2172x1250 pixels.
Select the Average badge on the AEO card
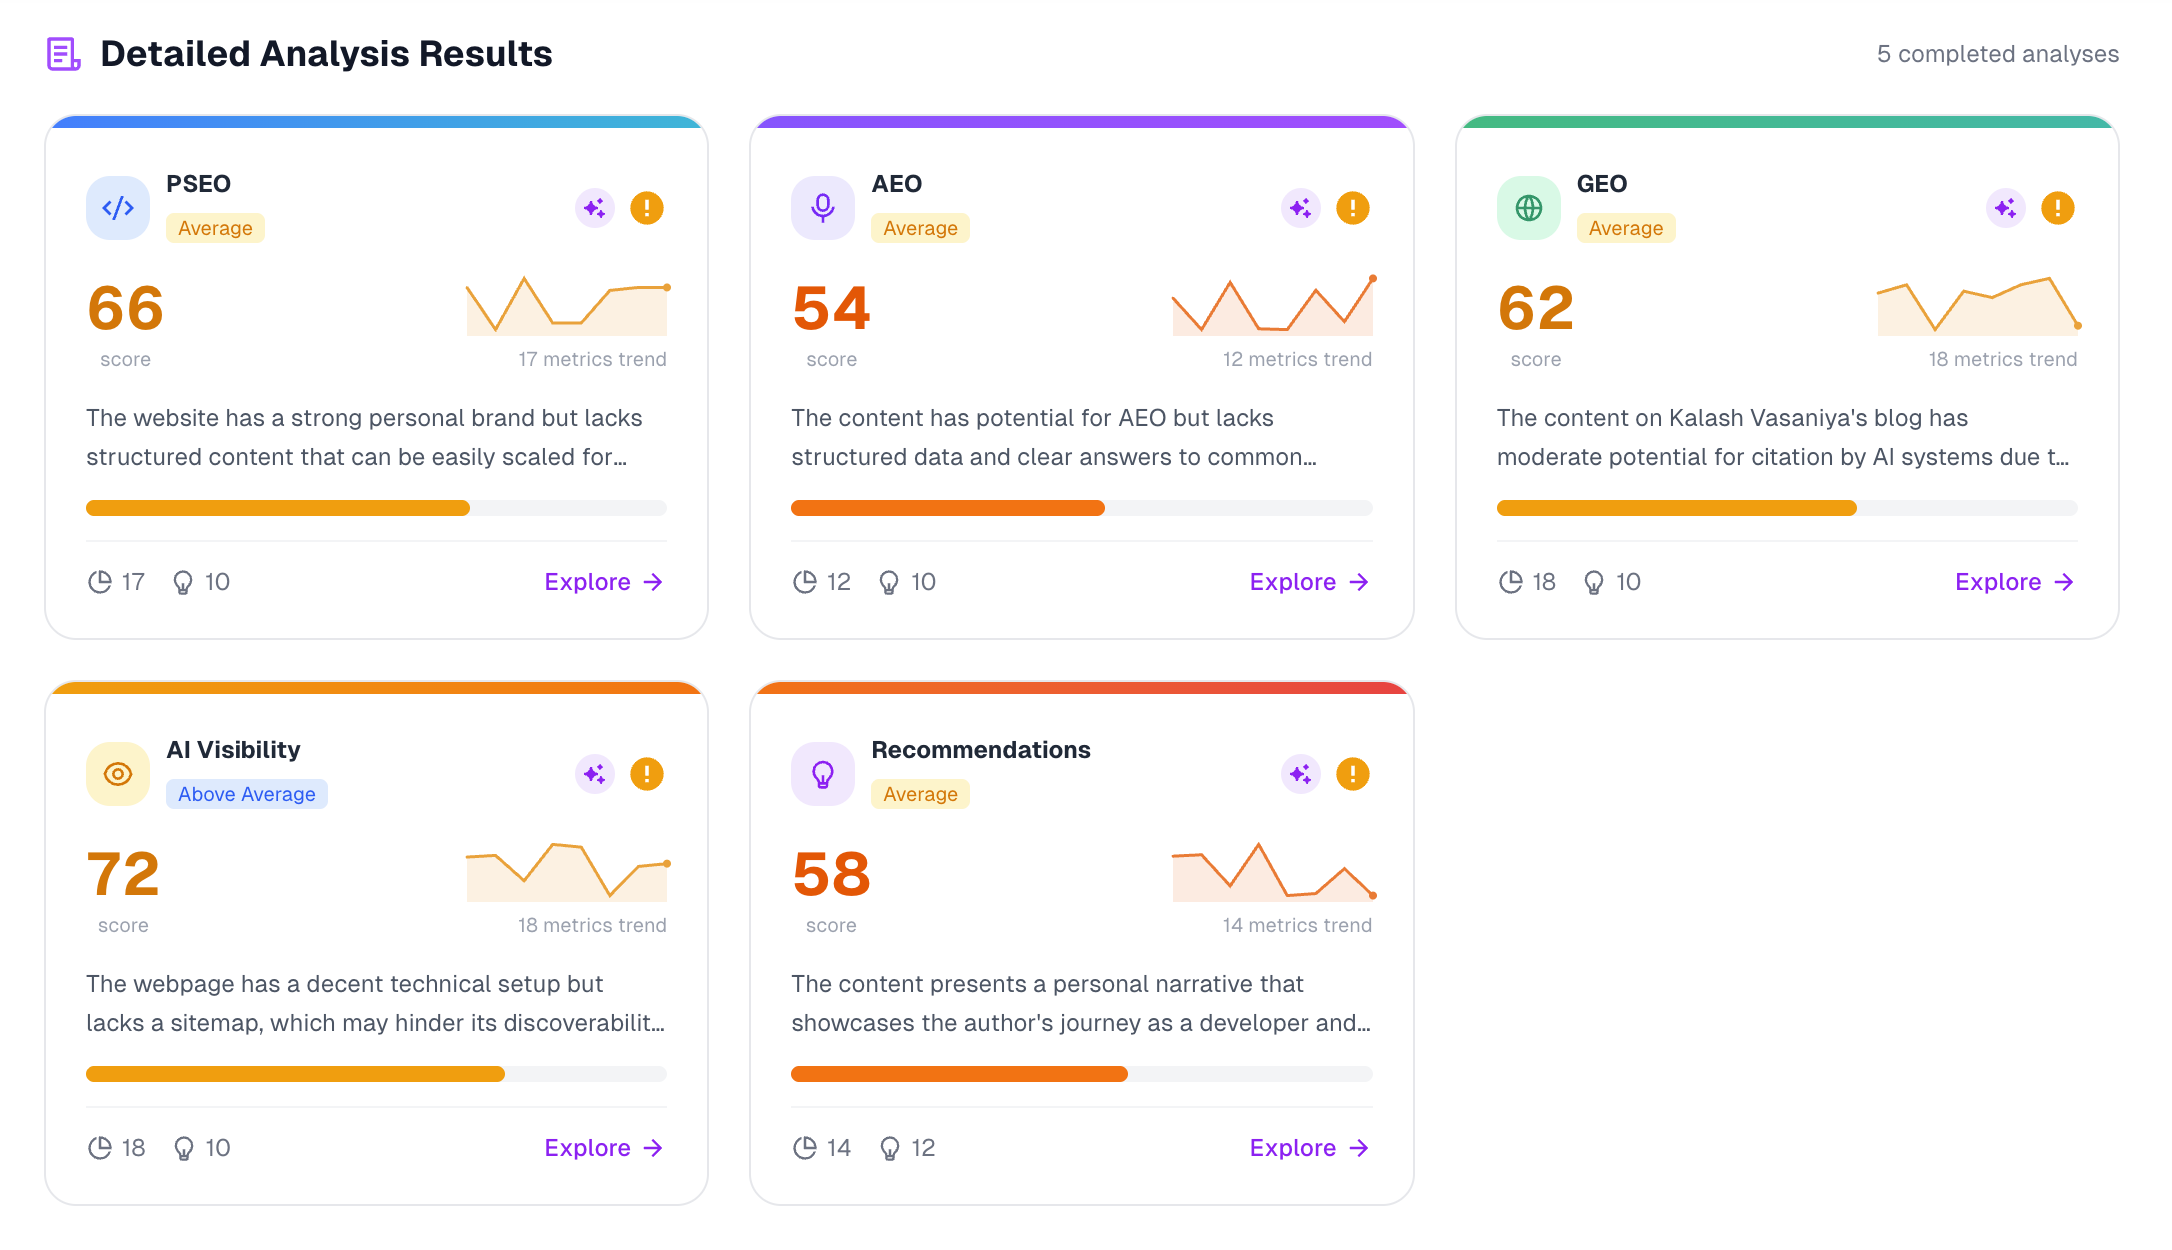tap(920, 227)
